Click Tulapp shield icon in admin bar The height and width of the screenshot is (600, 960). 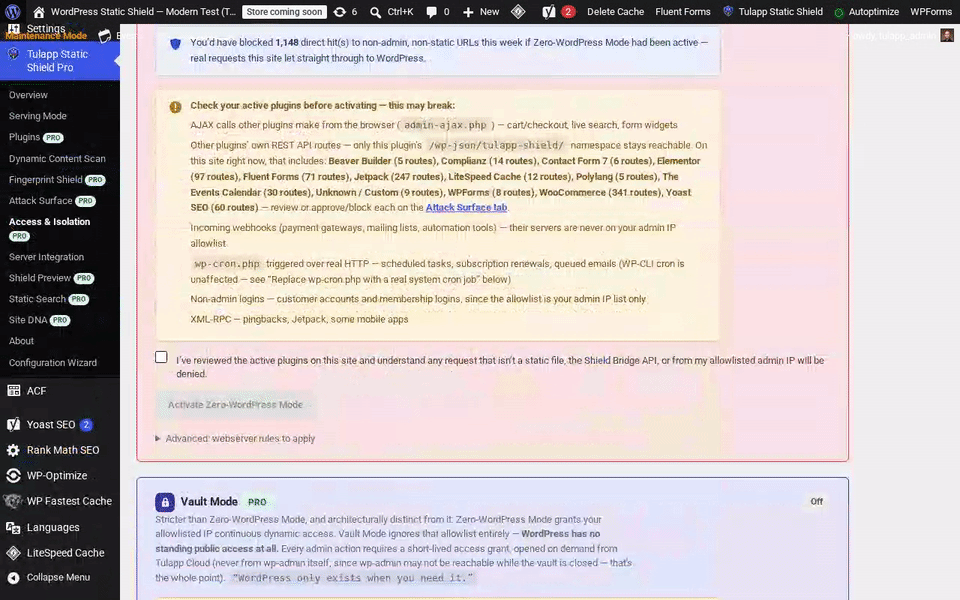(728, 11)
